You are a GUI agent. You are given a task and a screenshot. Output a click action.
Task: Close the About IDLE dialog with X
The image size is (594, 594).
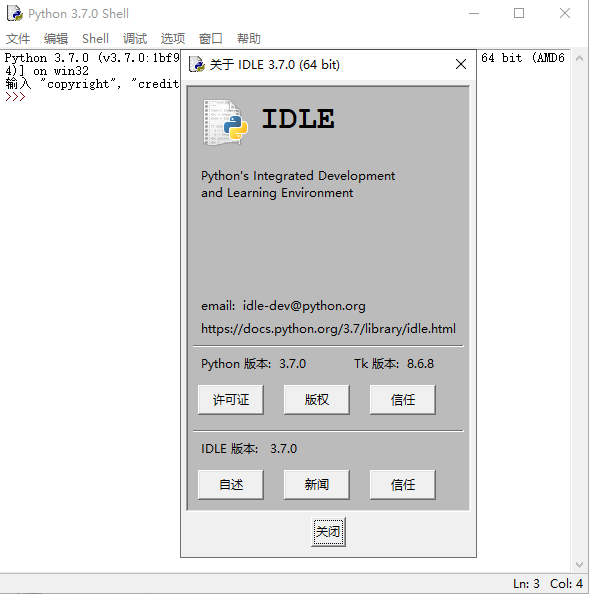[461, 64]
